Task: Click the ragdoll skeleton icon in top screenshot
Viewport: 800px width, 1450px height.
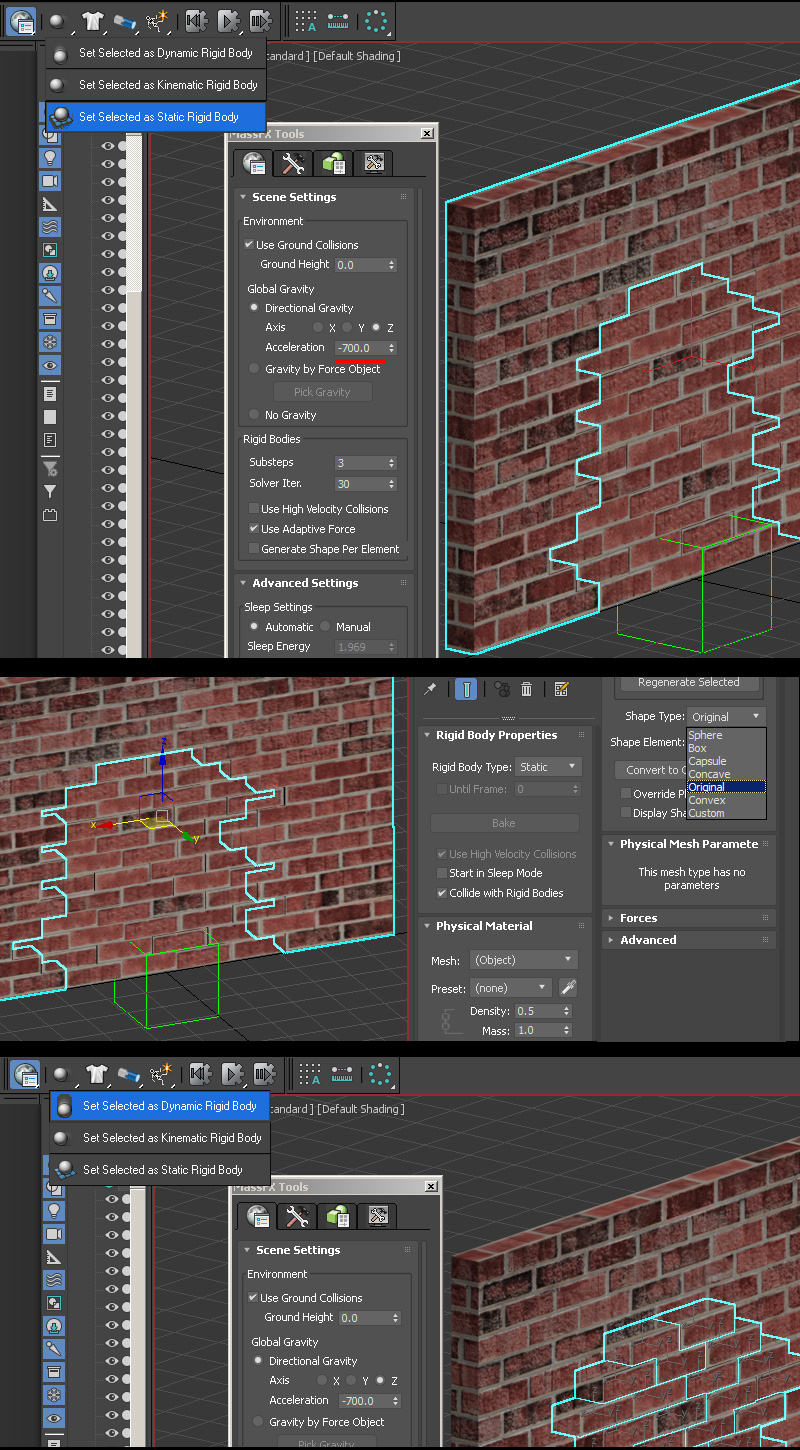Action: point(157,20)
